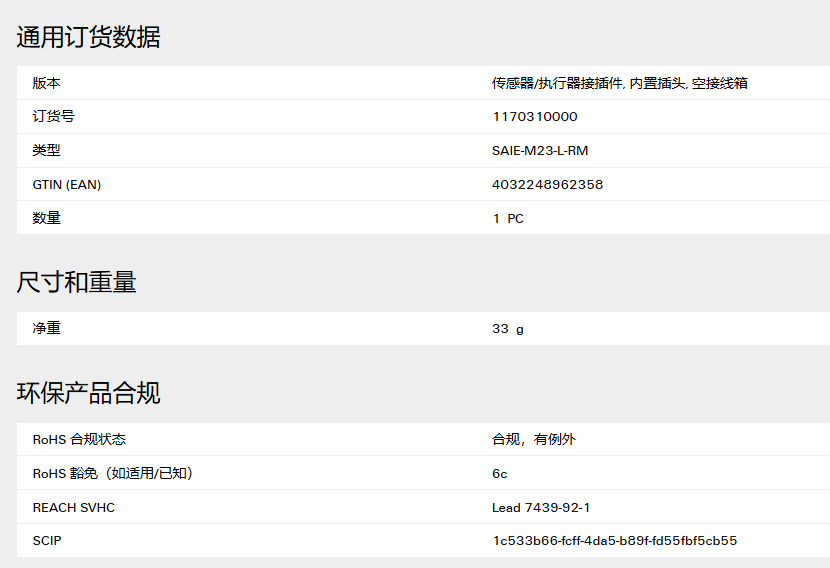The height and width of the screenshot is (568, 830).
Task: Click the SCIP row label
Action: point(47,540)
